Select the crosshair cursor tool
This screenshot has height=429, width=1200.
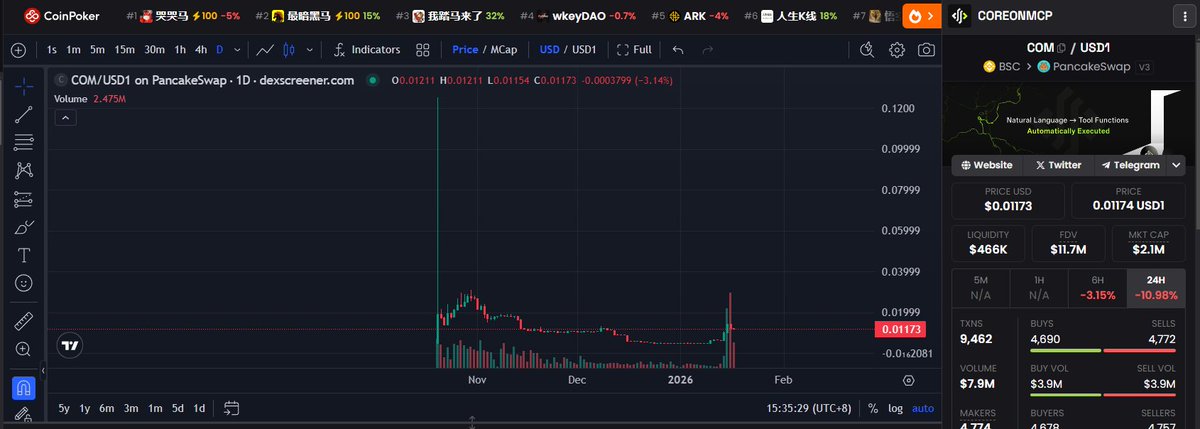pyautogui.click(x=23, y=87)
